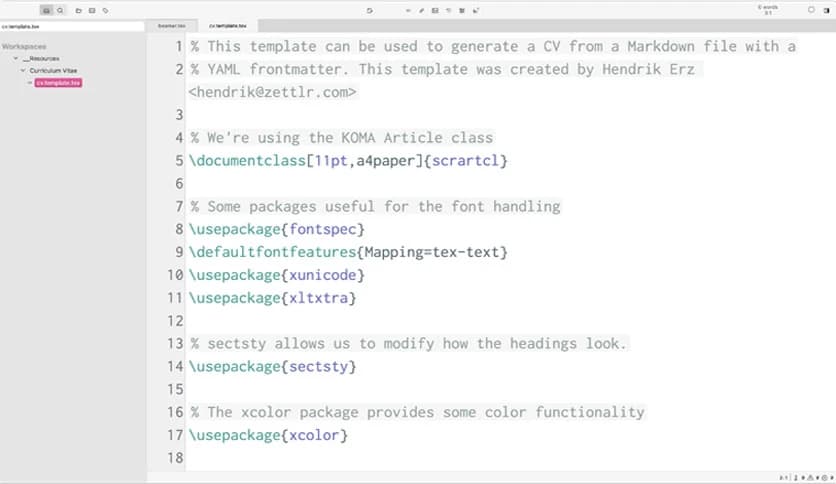Click the file filter input field
Image resolution: width=836 pixels, height=484 pixels.
[72, 26]
